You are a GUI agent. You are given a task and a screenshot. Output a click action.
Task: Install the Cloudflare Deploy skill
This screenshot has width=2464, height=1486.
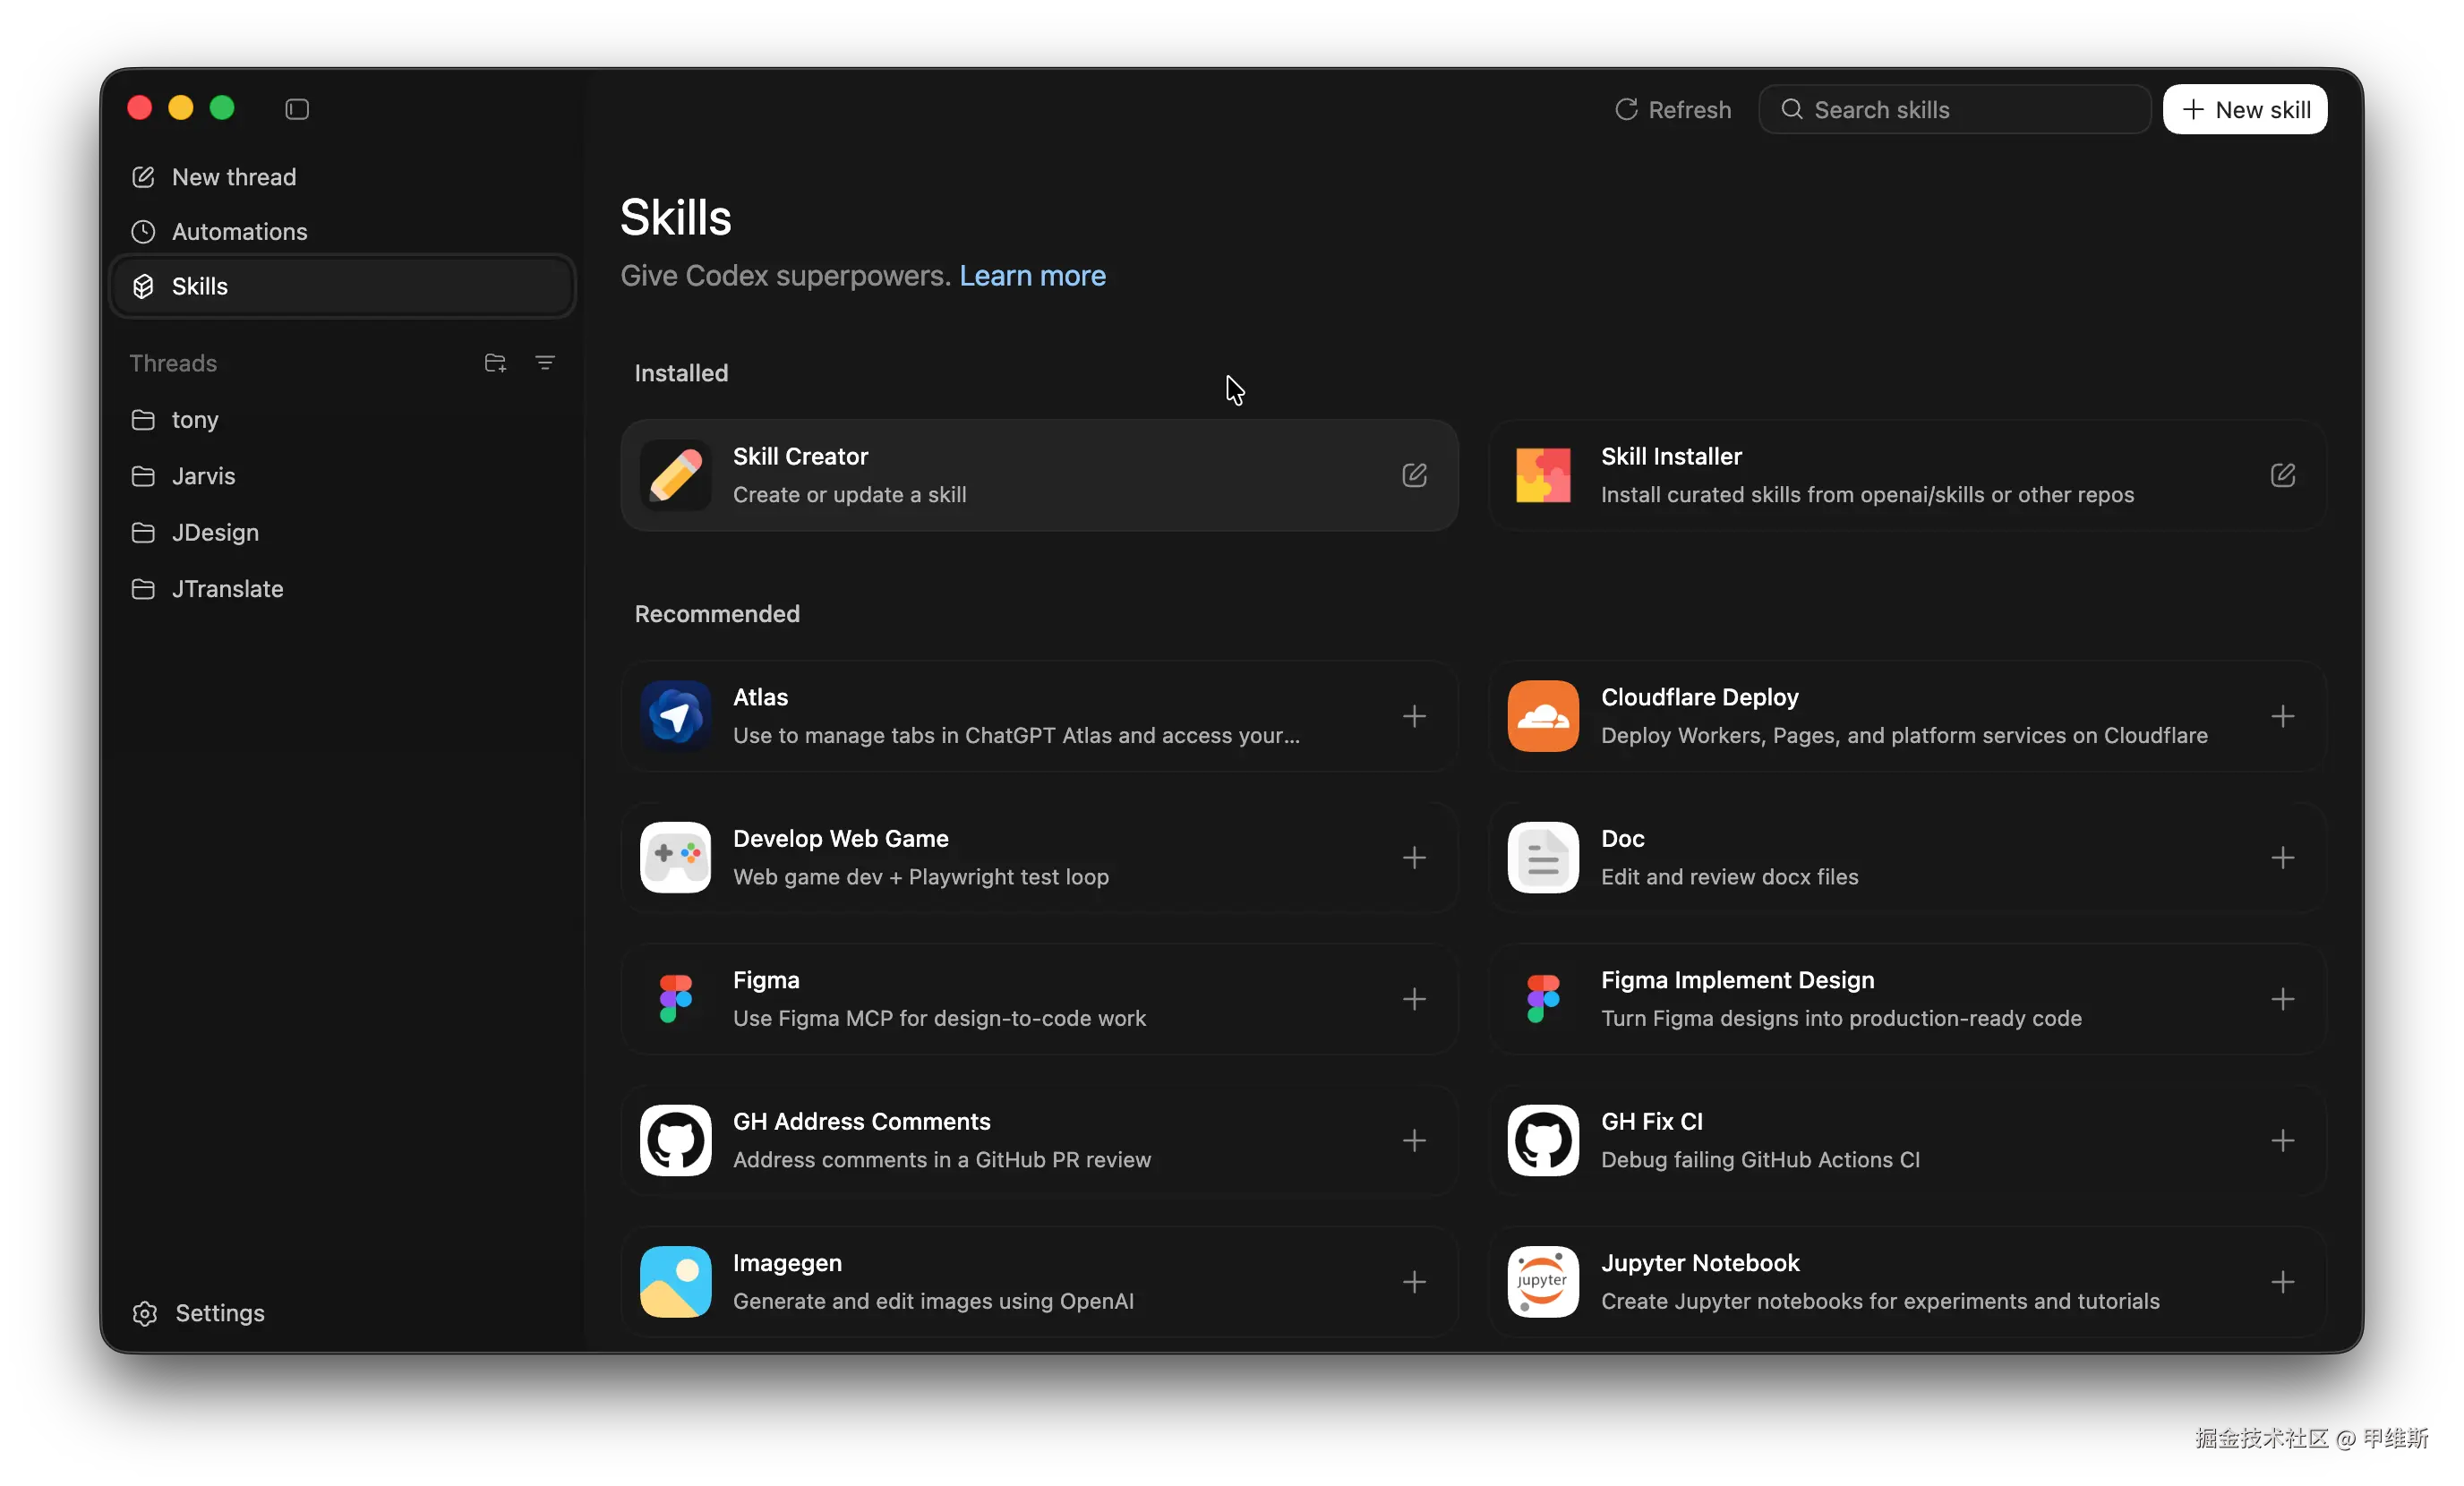tap(2282, 716)
